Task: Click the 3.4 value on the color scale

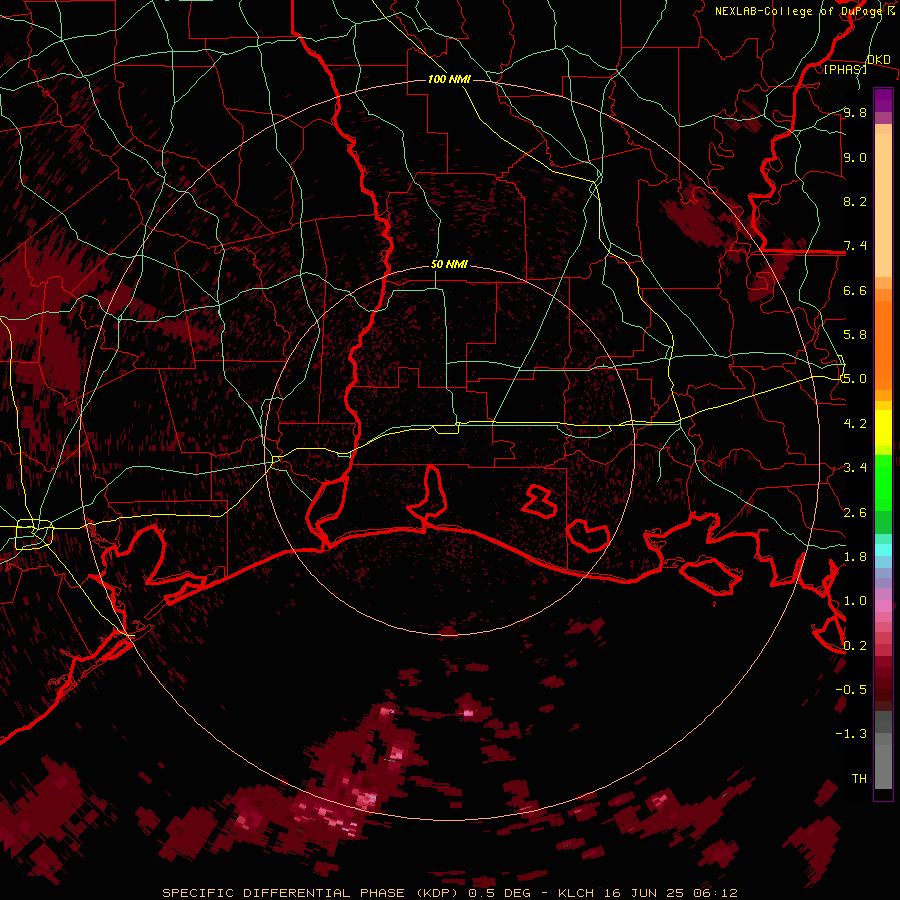Action: pos(855,468)
